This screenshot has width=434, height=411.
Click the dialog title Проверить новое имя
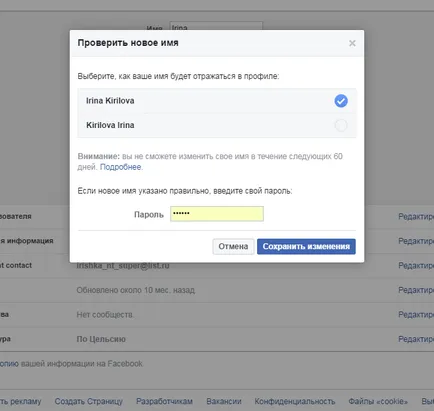pyautogui.click(x=128, y=43)
